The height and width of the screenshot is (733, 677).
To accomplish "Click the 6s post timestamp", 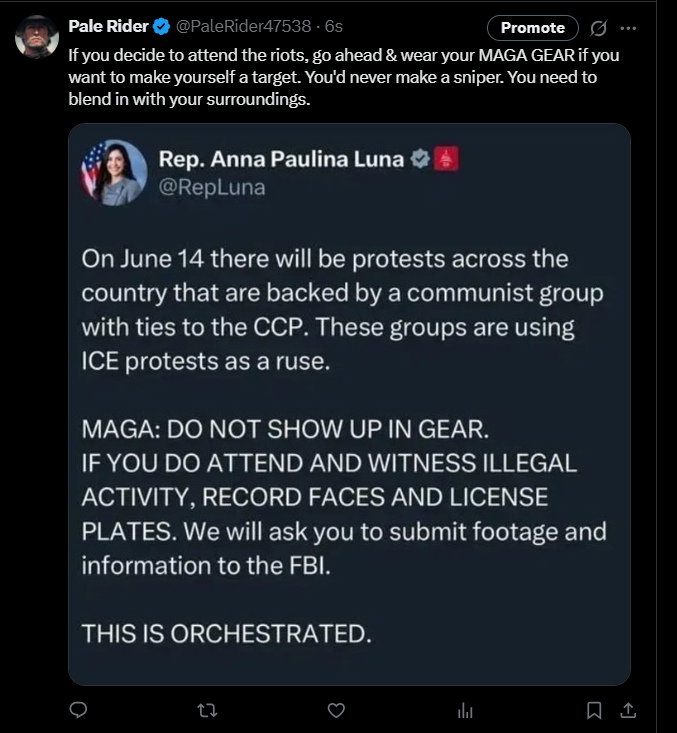I will pos(334,26).
